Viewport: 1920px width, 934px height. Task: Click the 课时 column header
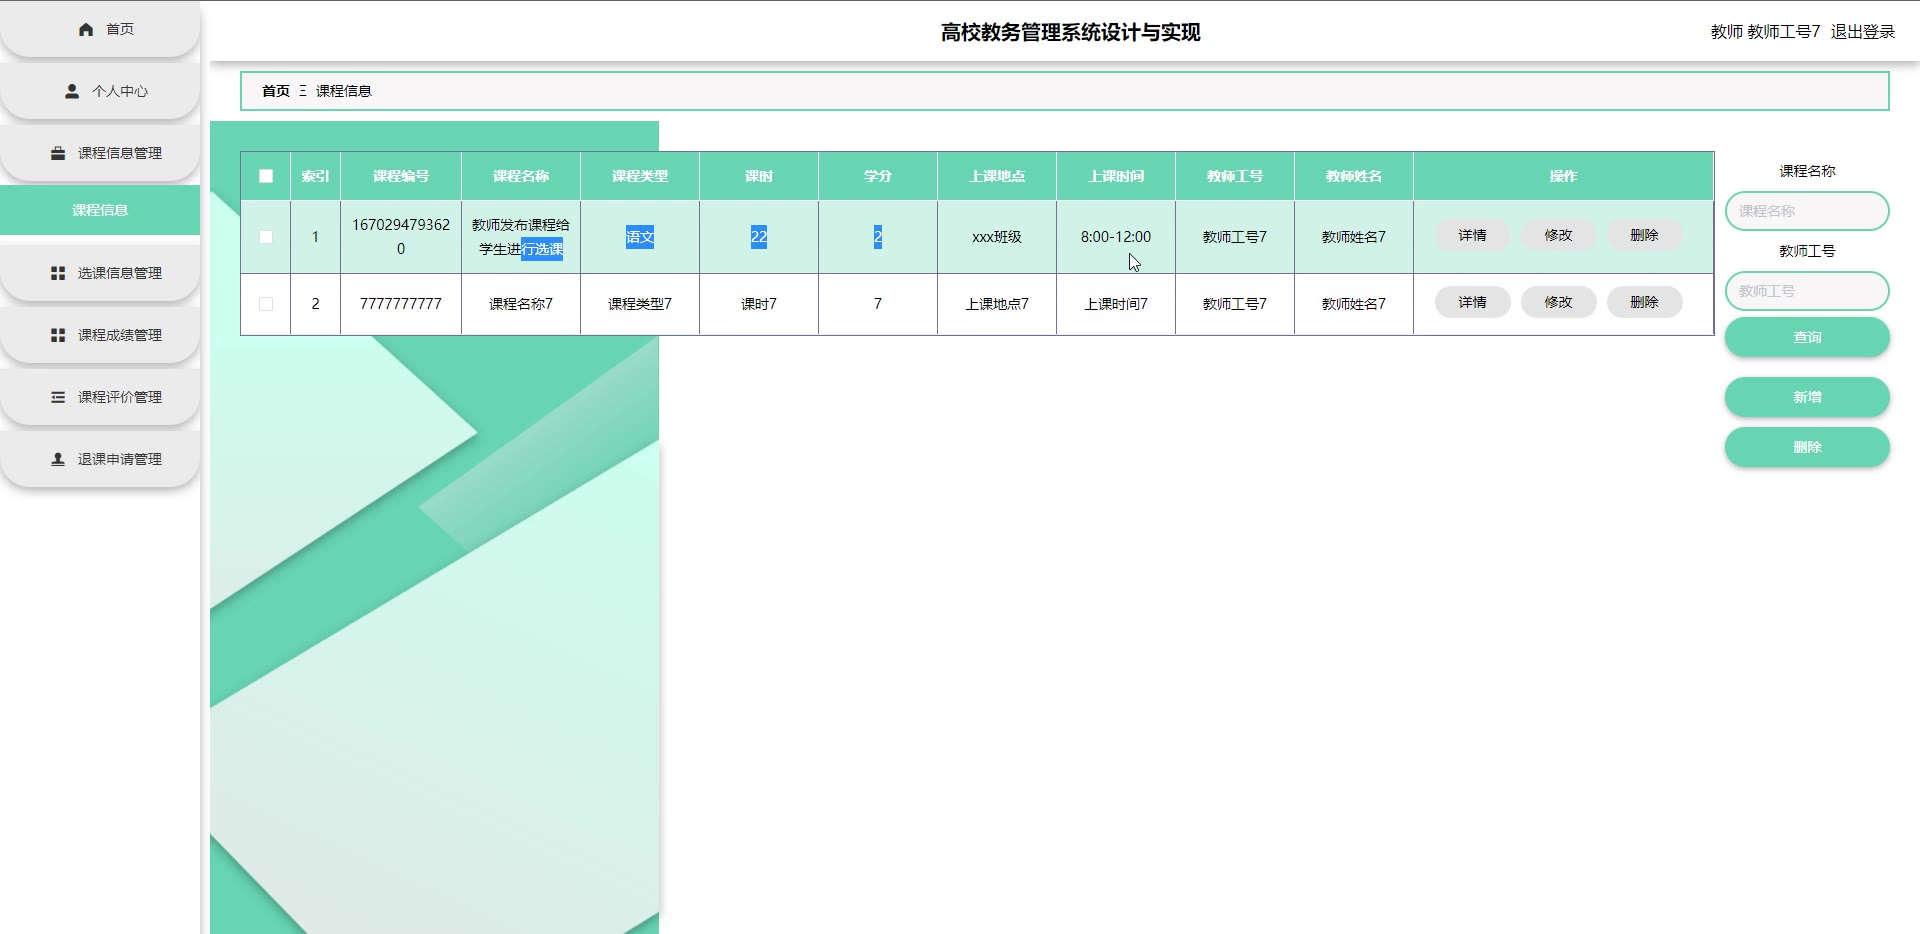click(x=759, y=176)
